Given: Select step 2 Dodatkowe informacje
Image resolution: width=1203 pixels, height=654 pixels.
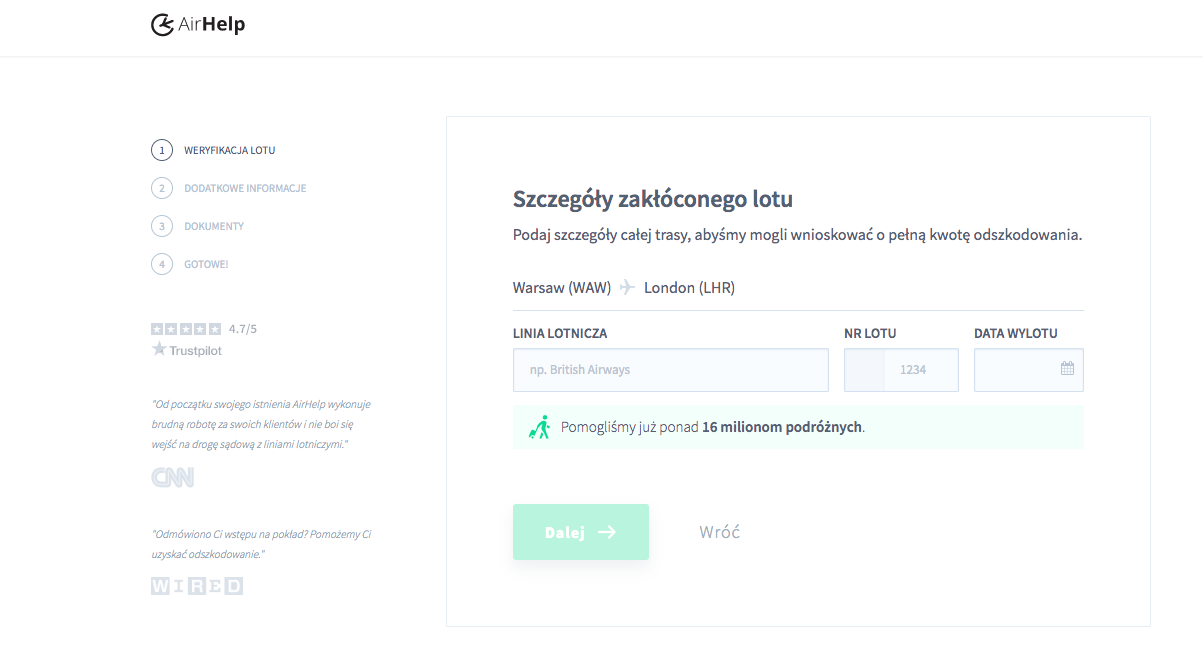Looking at the screenshot, I should [x=229, y=188].
